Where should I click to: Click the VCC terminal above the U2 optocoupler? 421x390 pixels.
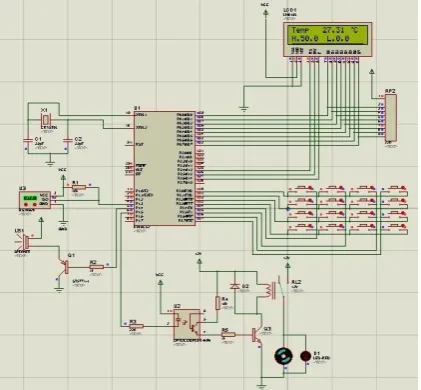pyautogui.click(x=160, y=283)
